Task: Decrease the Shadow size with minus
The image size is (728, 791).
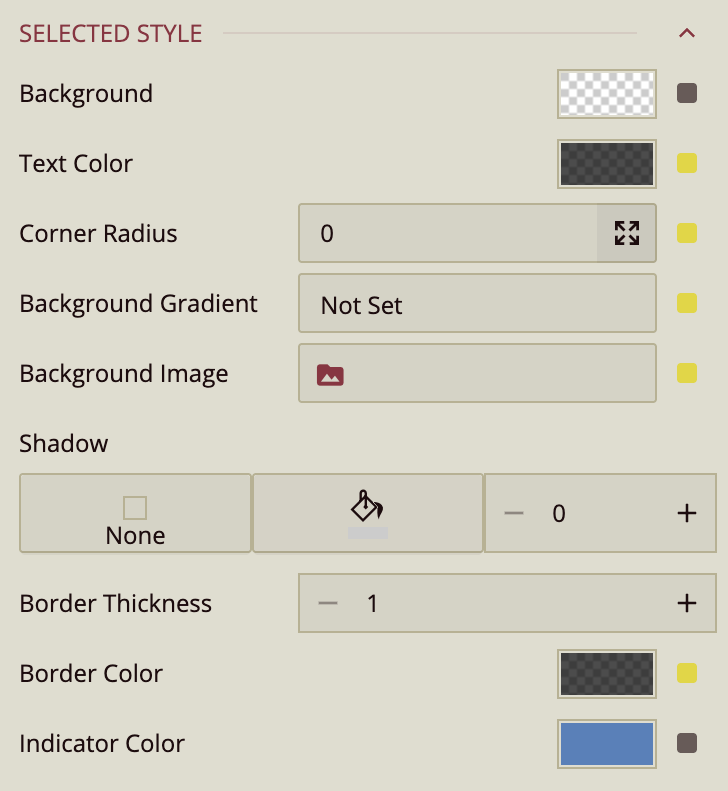Action: pos(514,514)
